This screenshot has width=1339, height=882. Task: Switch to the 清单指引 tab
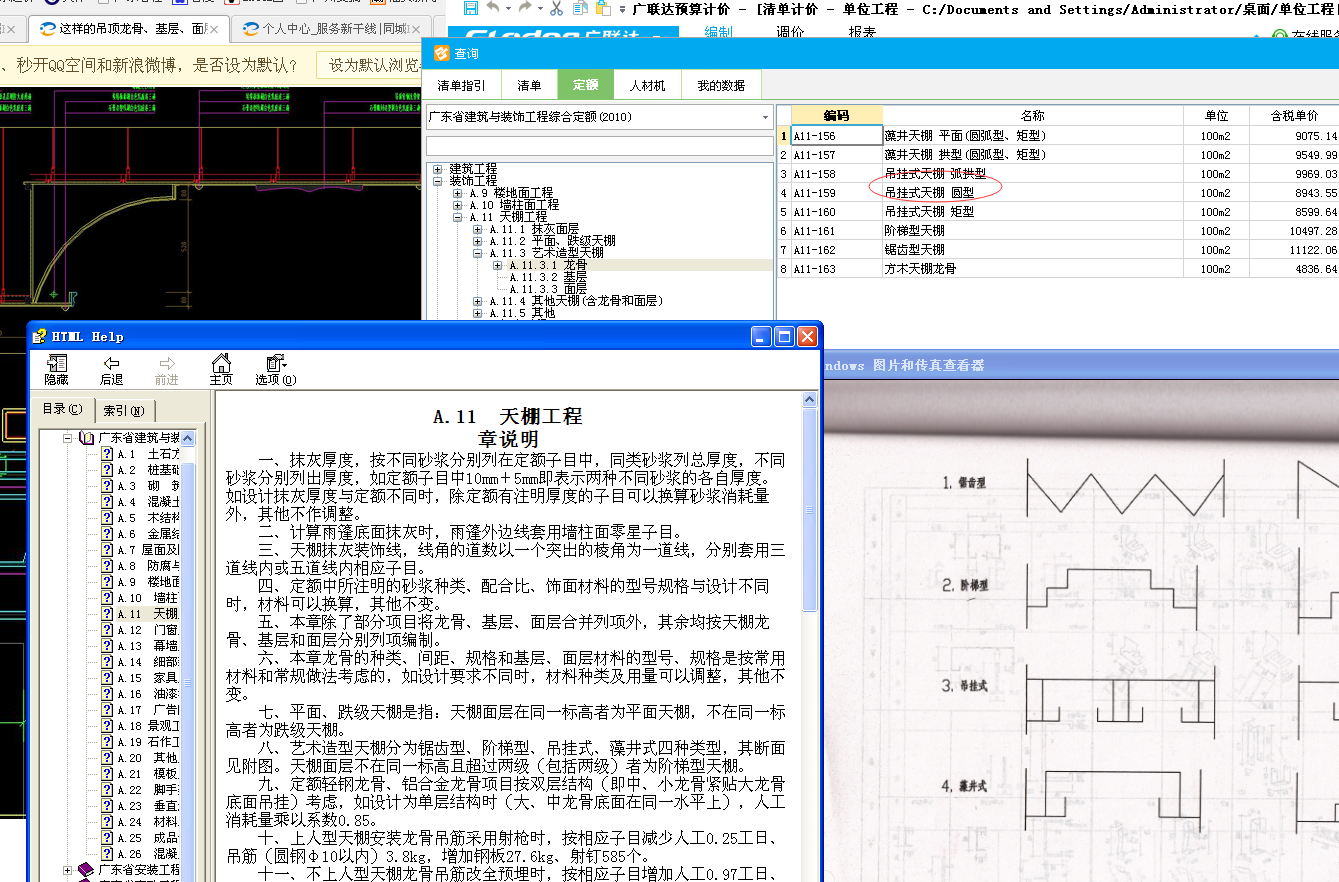coord(461,86)
